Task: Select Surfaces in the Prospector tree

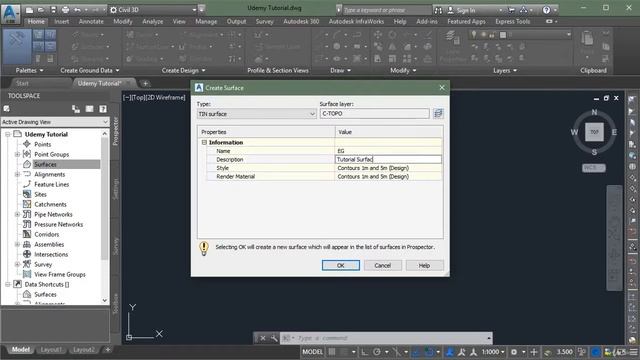Action: 45,164
